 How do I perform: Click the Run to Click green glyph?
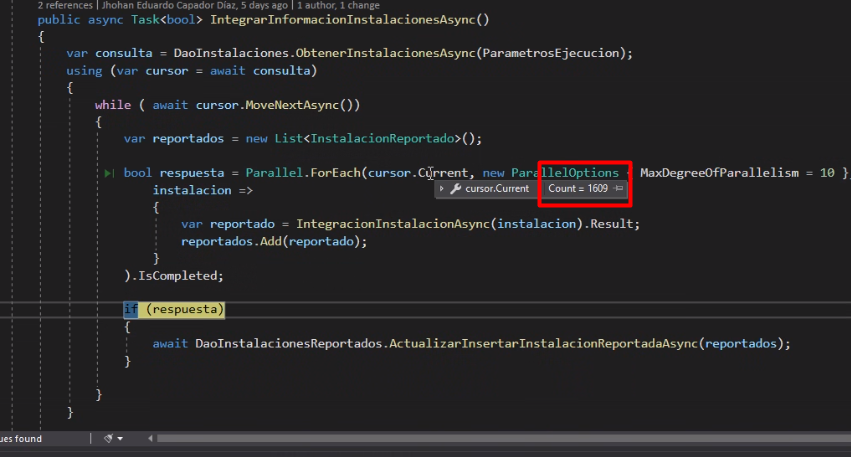tap(109, 173)
